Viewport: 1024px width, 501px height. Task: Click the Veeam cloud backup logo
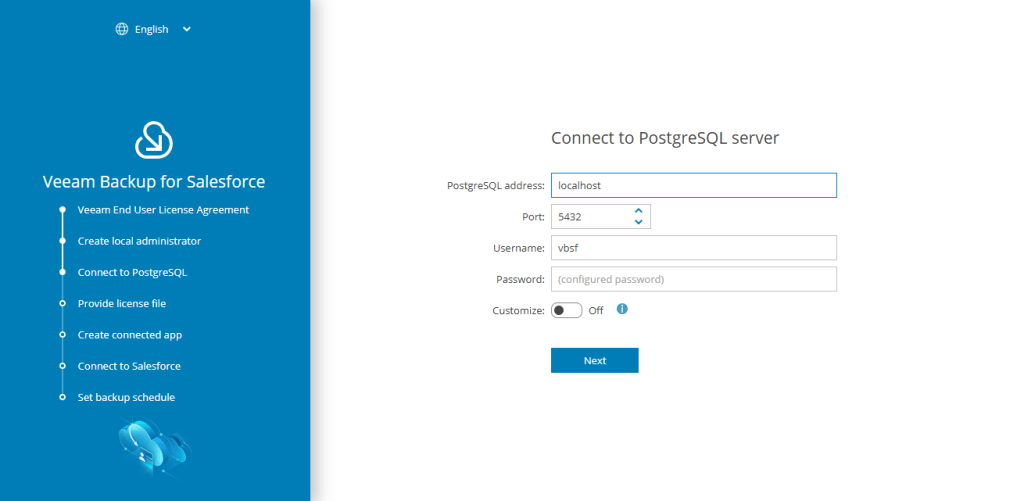coord(154,140)
